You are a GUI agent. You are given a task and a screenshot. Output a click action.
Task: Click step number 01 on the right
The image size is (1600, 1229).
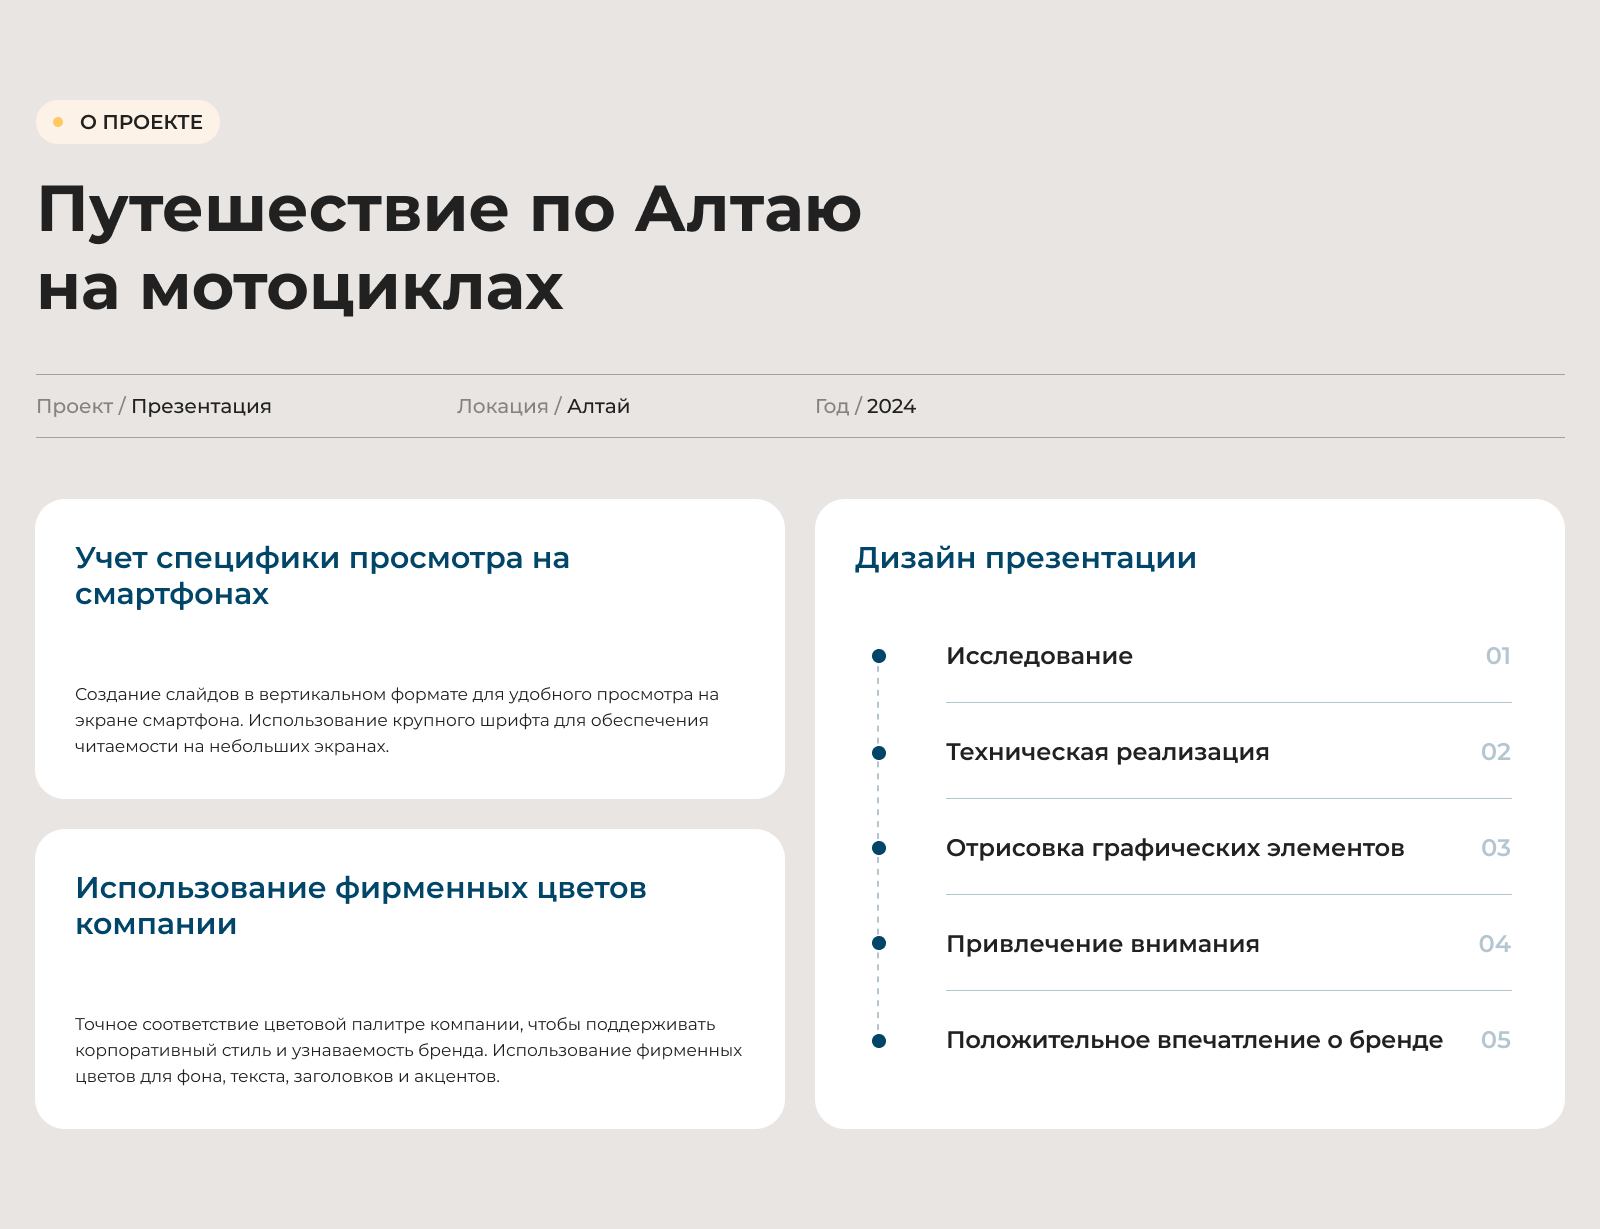(1499, 655)
